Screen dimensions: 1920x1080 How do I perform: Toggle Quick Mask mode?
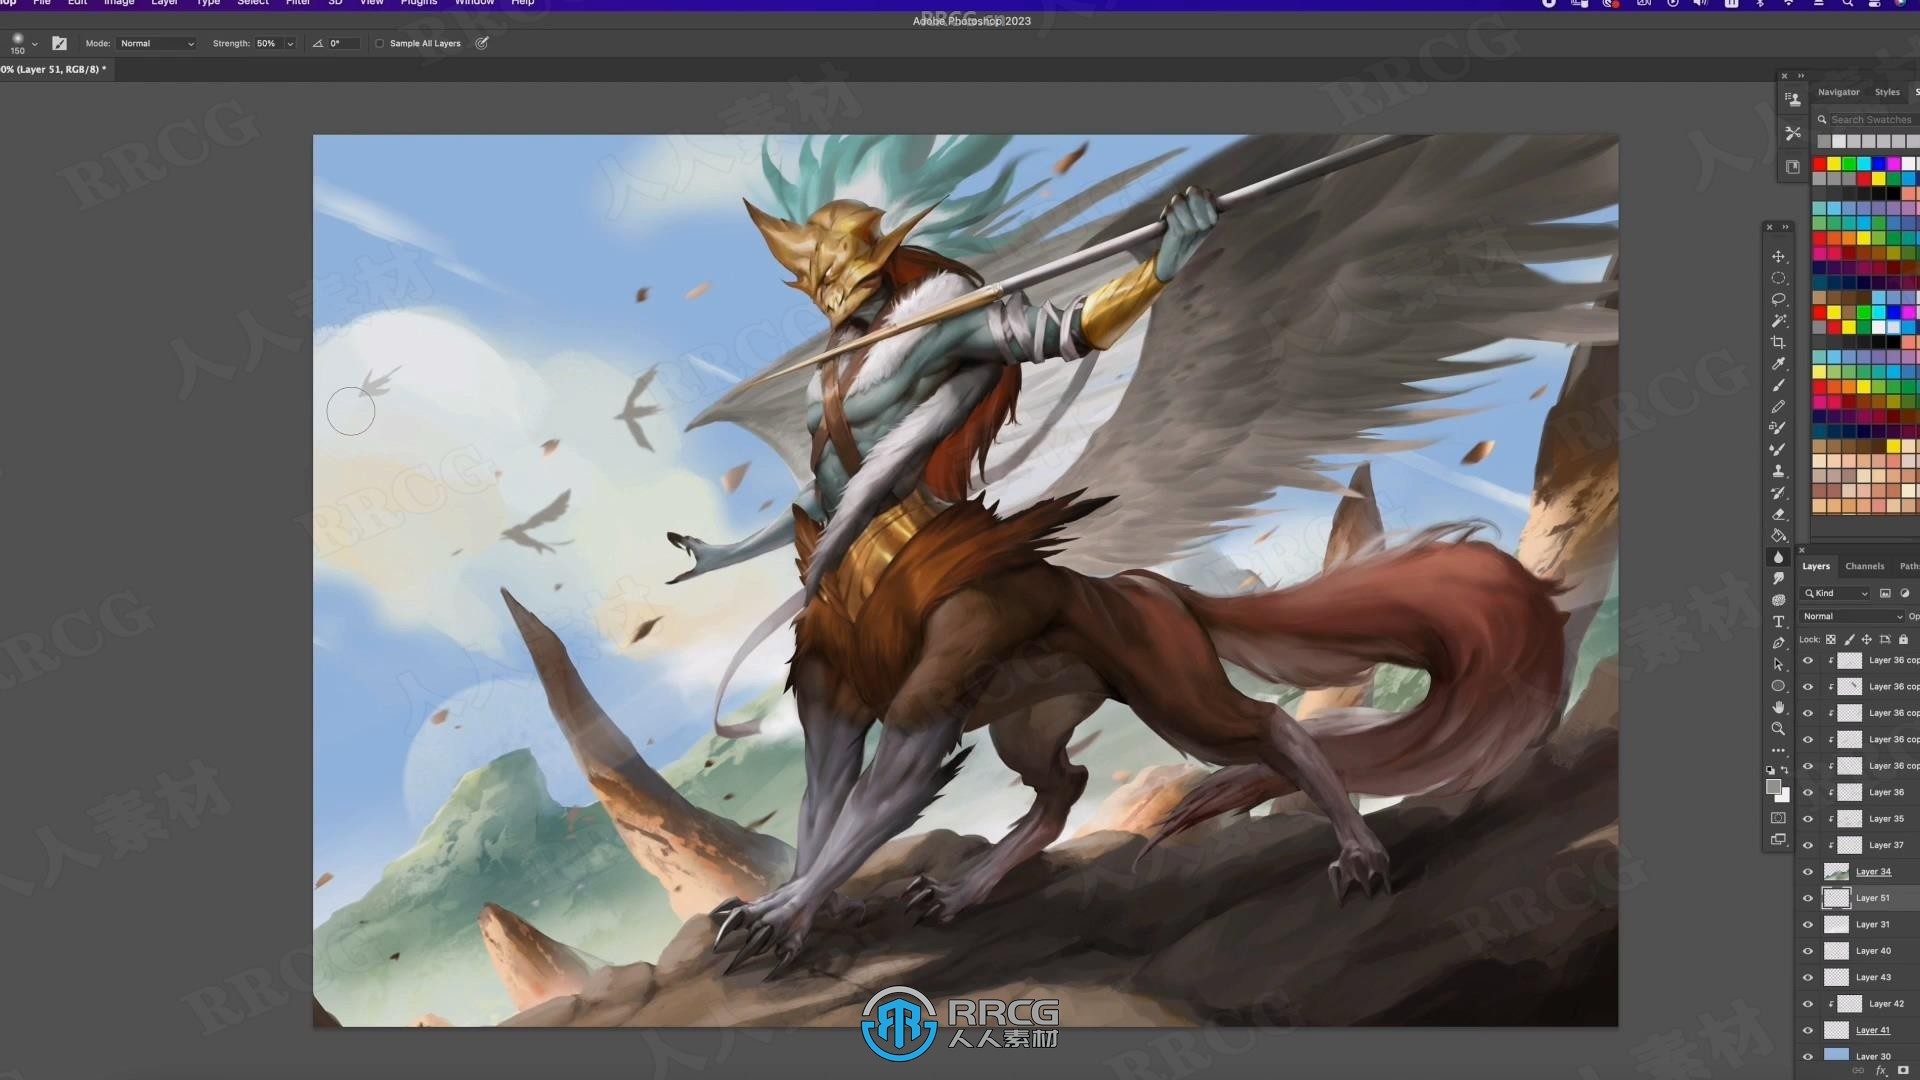coord(1778,818)
